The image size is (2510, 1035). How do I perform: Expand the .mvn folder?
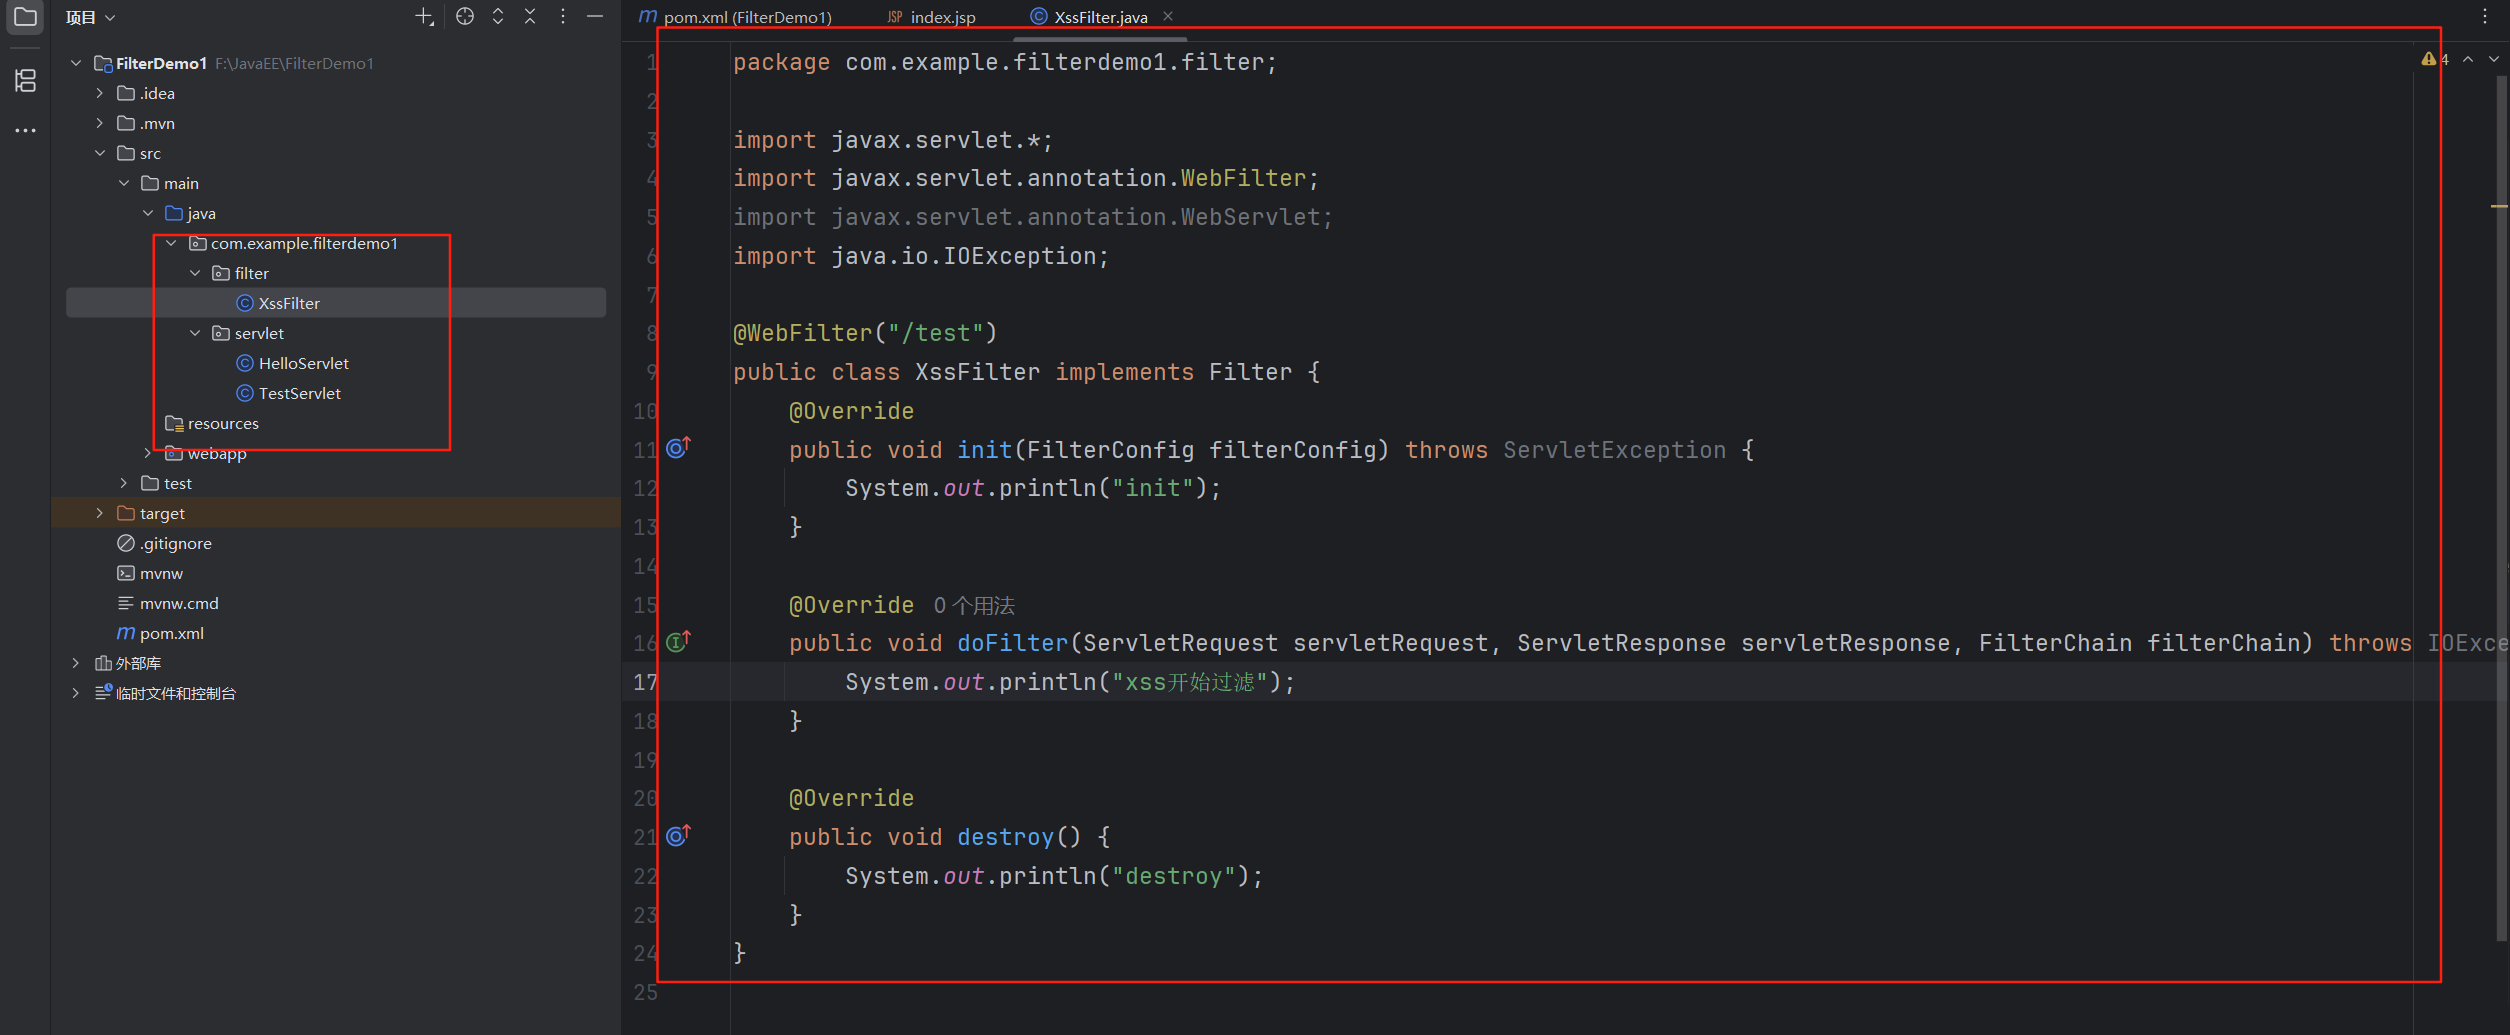(100, 123)
